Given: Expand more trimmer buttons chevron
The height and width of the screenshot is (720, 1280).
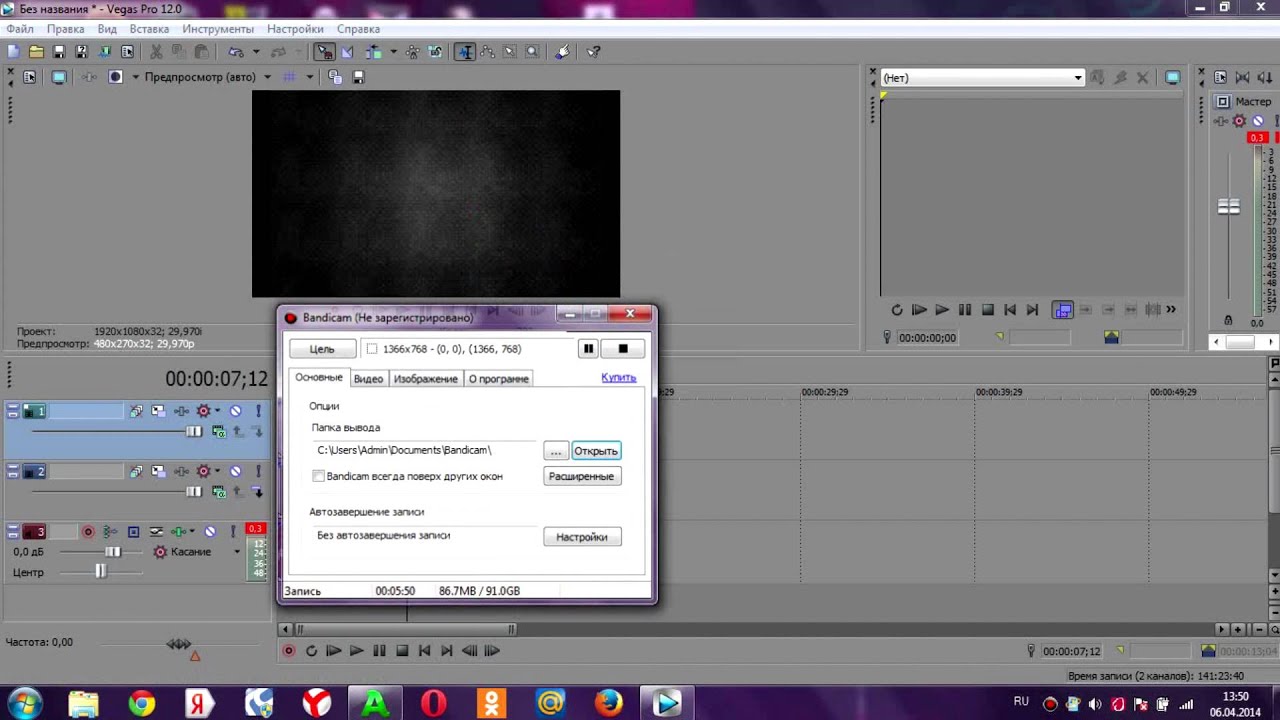Looking at the screenshot, I should (1171, 310).
